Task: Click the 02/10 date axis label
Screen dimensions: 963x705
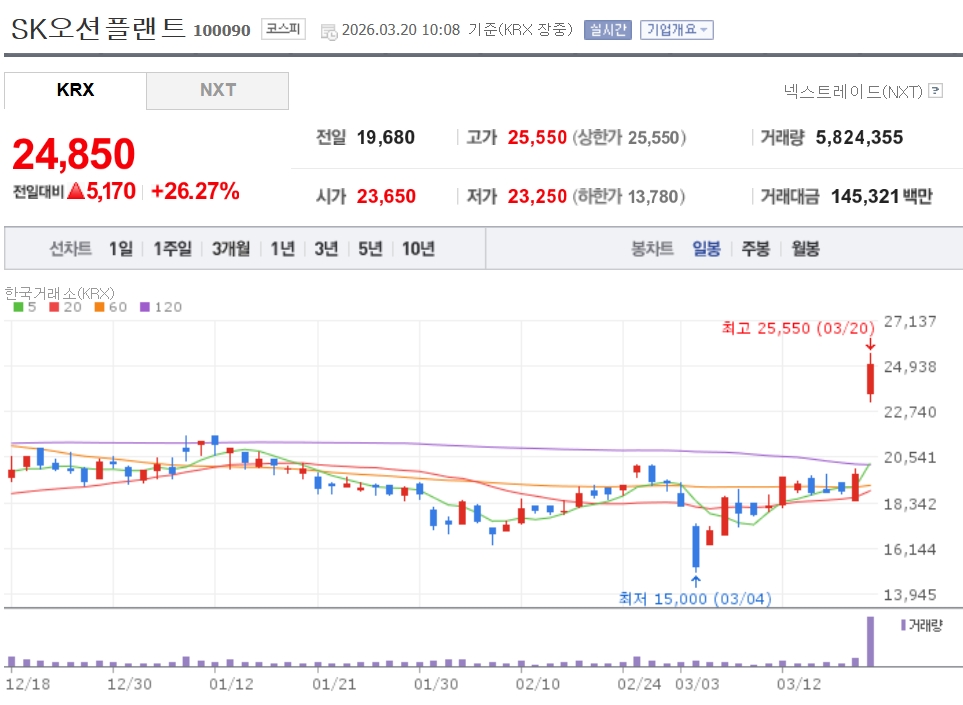Action: pos(537,684)
